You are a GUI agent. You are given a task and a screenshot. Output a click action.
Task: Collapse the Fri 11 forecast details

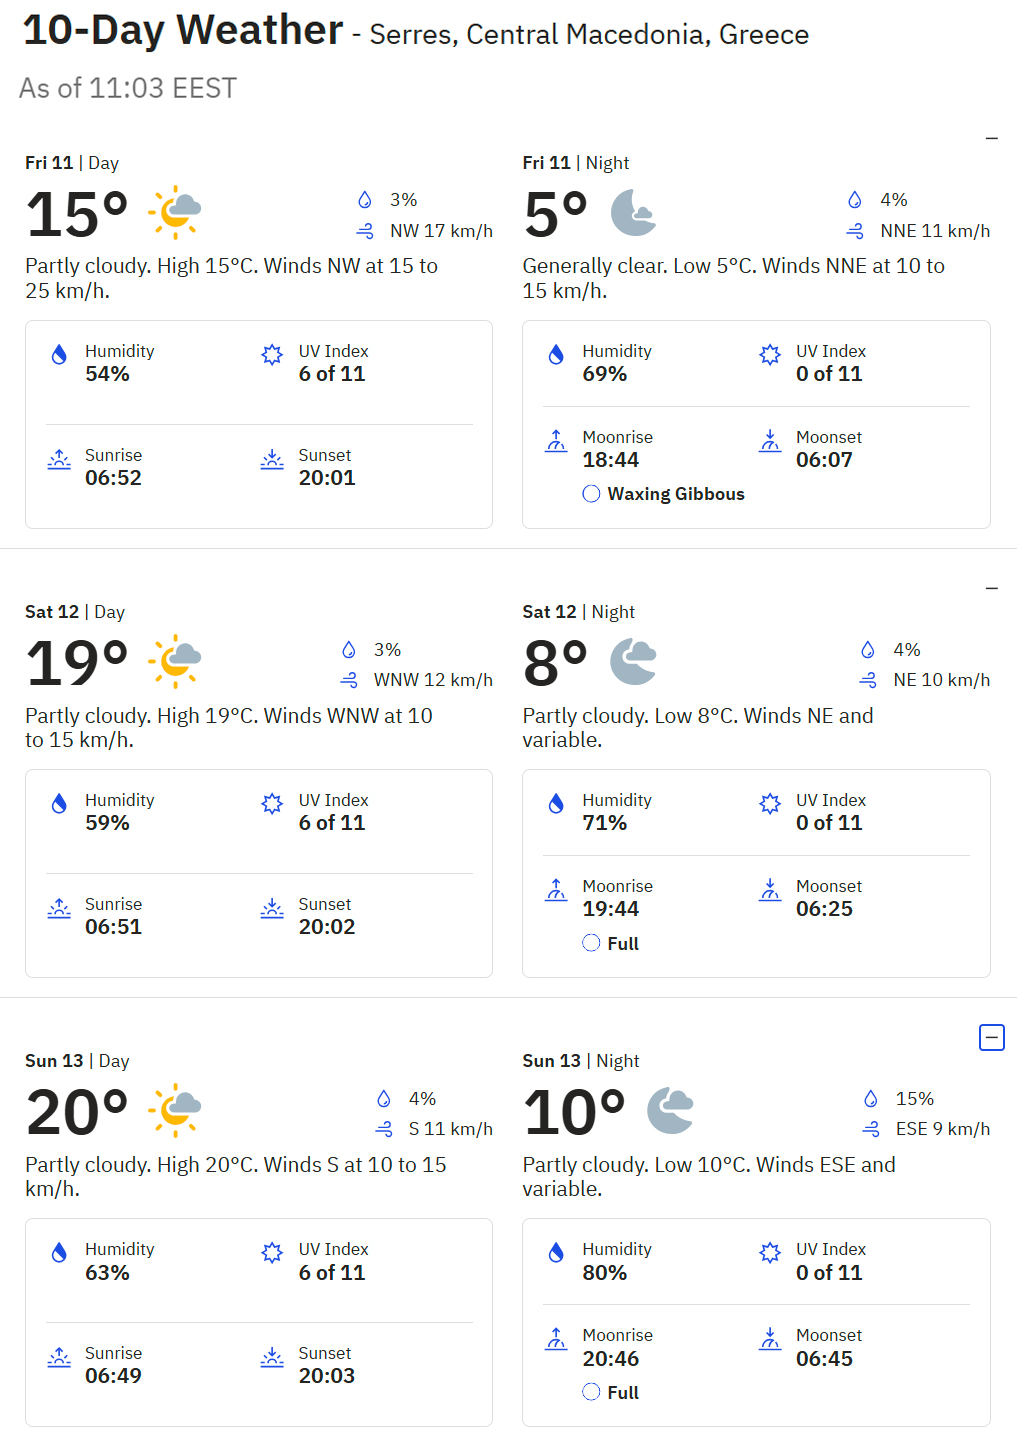(x=991, y=138)
